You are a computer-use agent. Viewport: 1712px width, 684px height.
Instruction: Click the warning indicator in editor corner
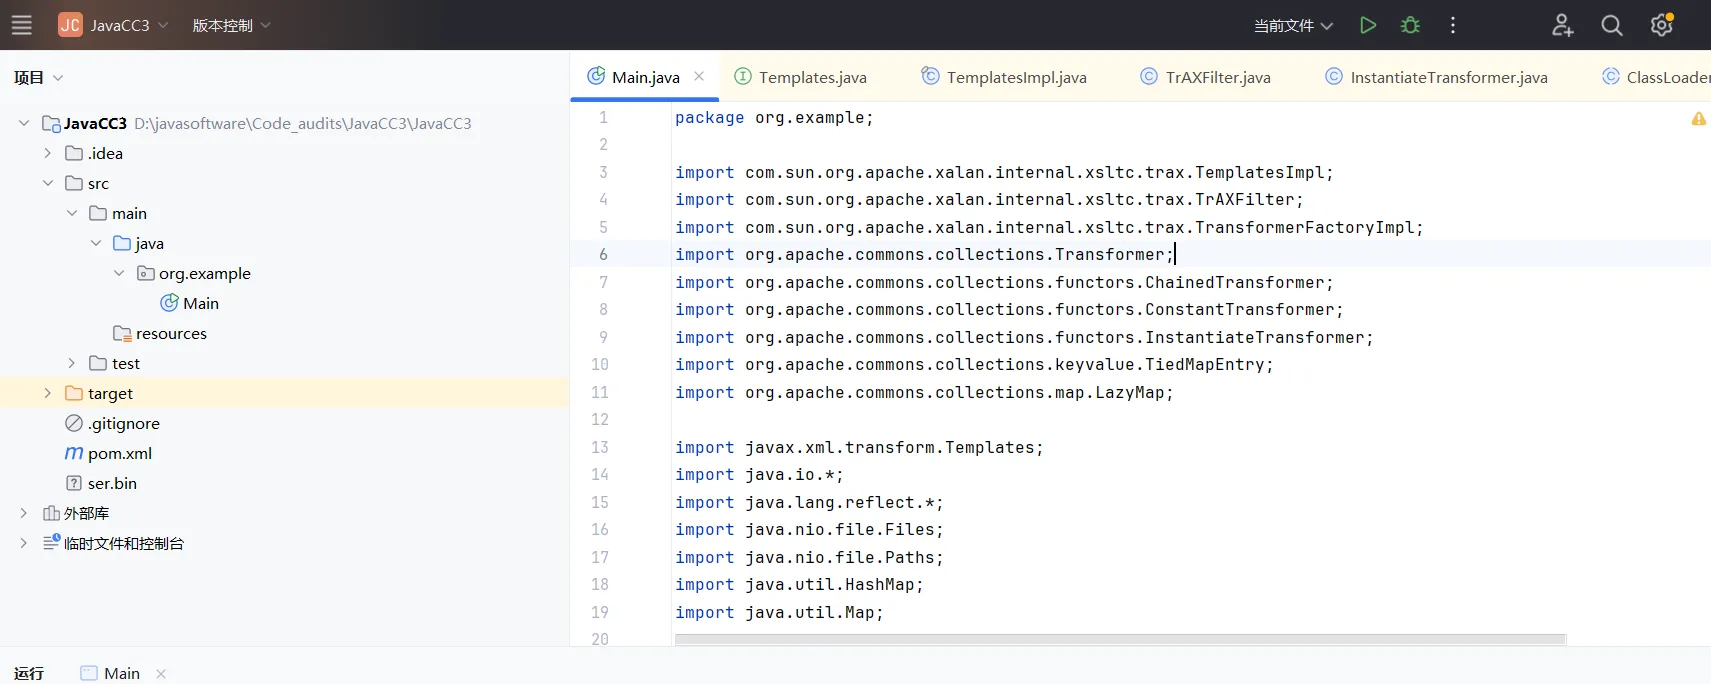[1698, 119]
